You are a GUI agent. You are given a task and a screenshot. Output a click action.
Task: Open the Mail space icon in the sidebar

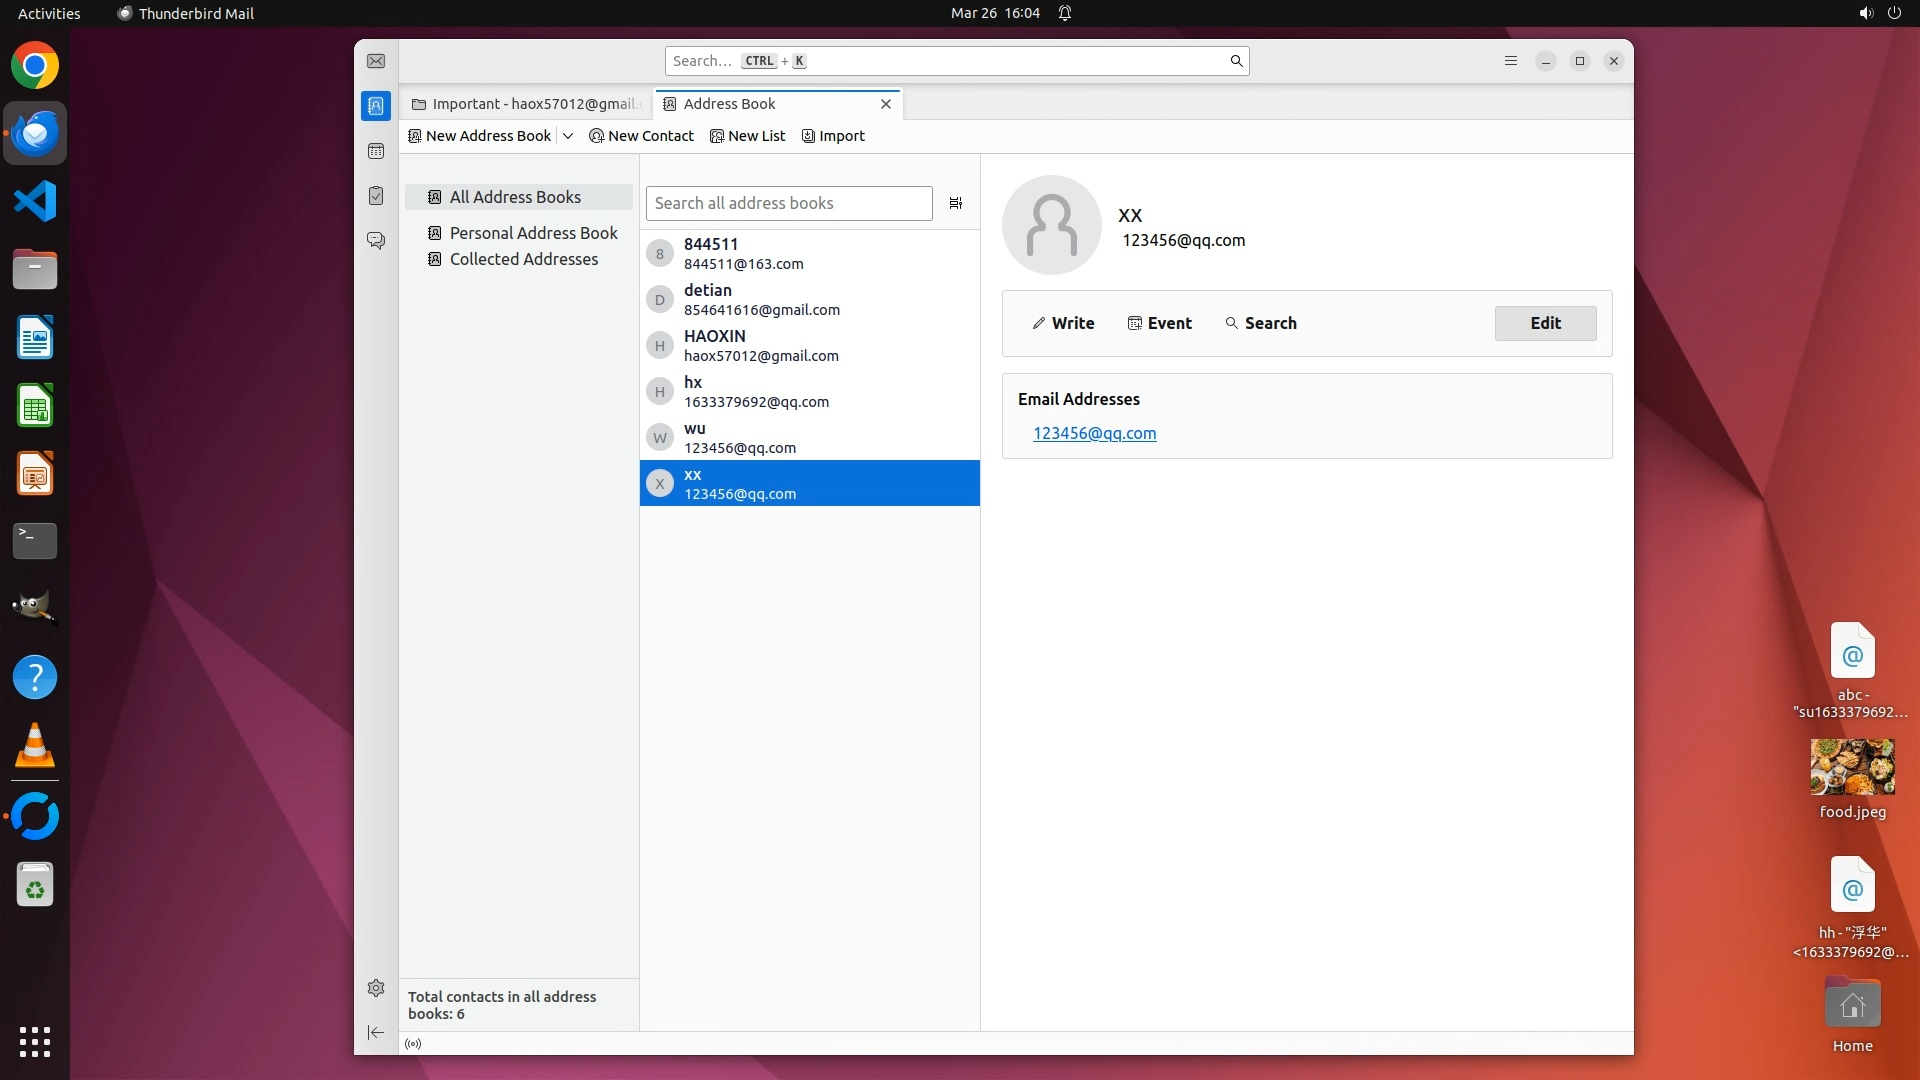coord(376,61)
